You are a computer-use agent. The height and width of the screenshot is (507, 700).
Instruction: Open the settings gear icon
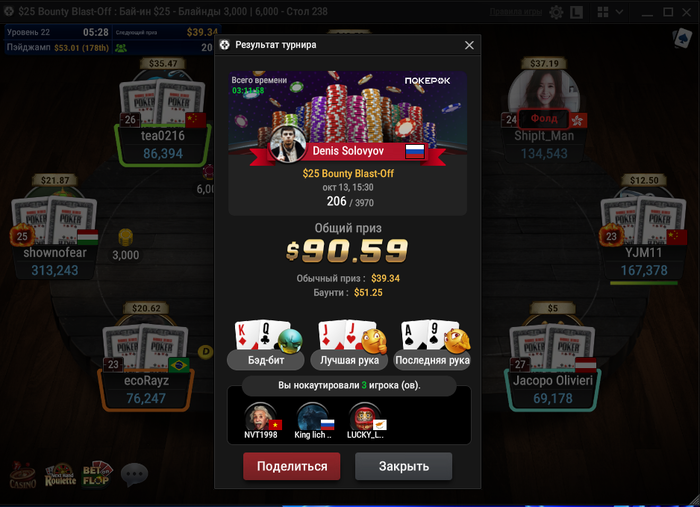click(556, 12)
